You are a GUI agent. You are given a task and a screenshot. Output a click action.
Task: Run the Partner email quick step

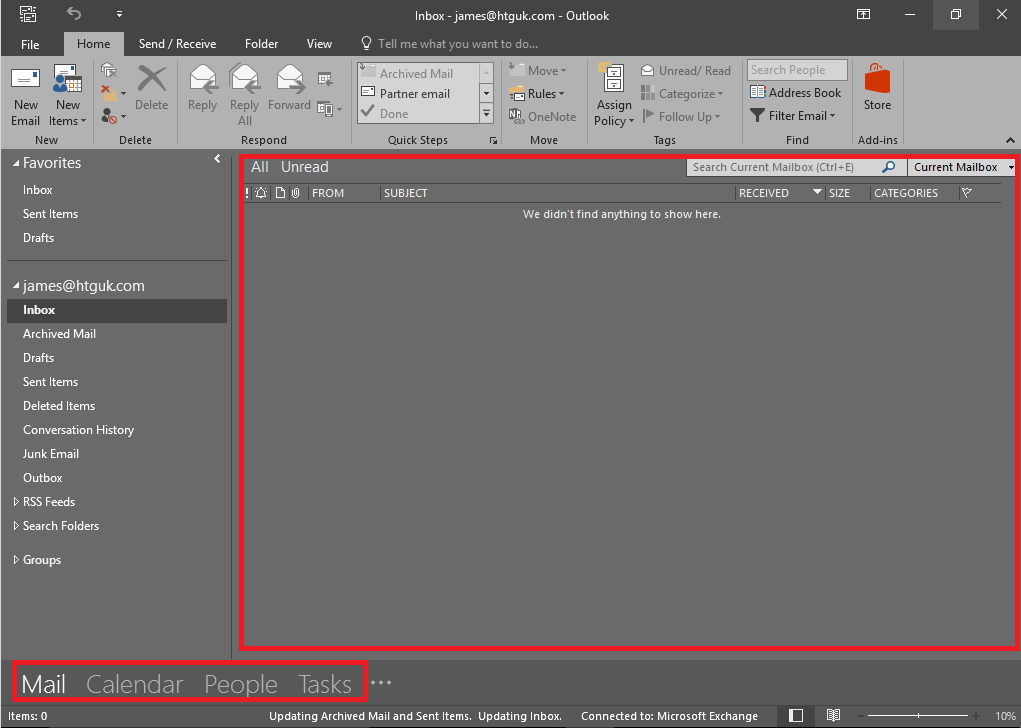click(419, 94)
